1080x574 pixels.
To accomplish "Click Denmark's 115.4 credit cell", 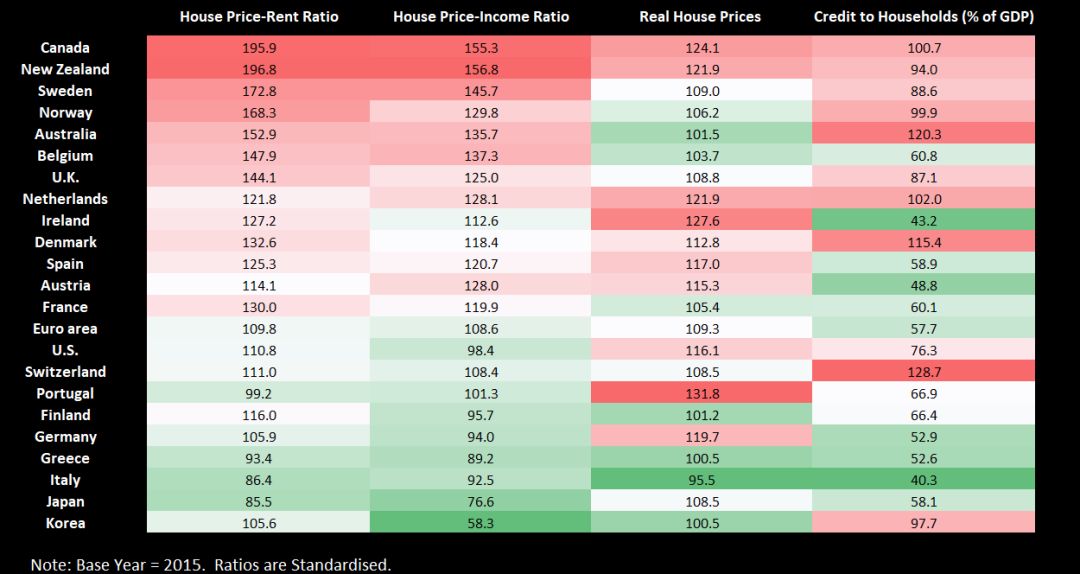I will coord(923,243).
